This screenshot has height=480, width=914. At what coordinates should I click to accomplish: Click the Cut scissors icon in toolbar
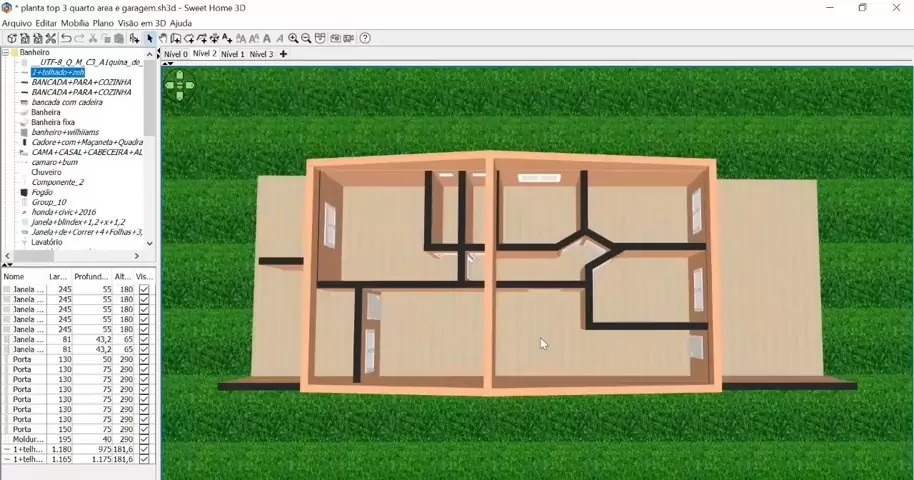pyautogui.click(x=92, y=39)
